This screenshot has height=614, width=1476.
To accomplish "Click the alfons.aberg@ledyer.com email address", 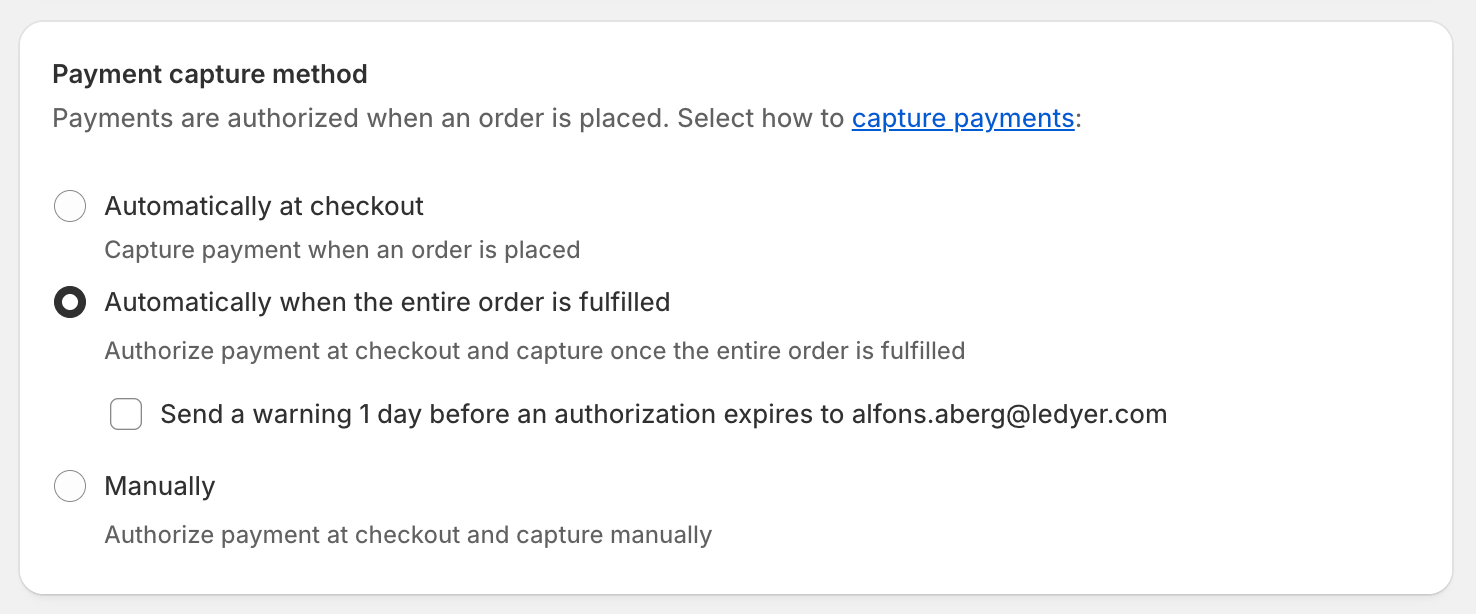I will tap(1009, 414).
